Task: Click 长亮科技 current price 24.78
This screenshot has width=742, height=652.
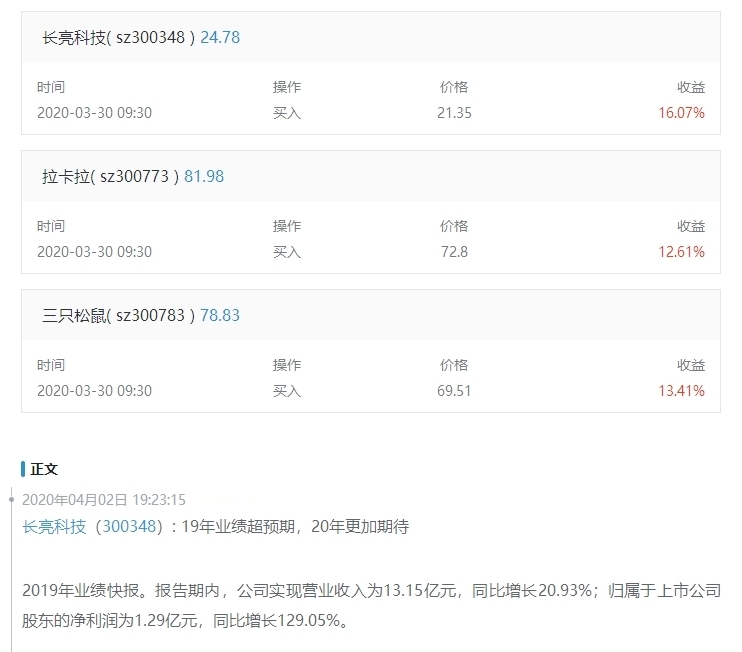Action: coord(220,37)
